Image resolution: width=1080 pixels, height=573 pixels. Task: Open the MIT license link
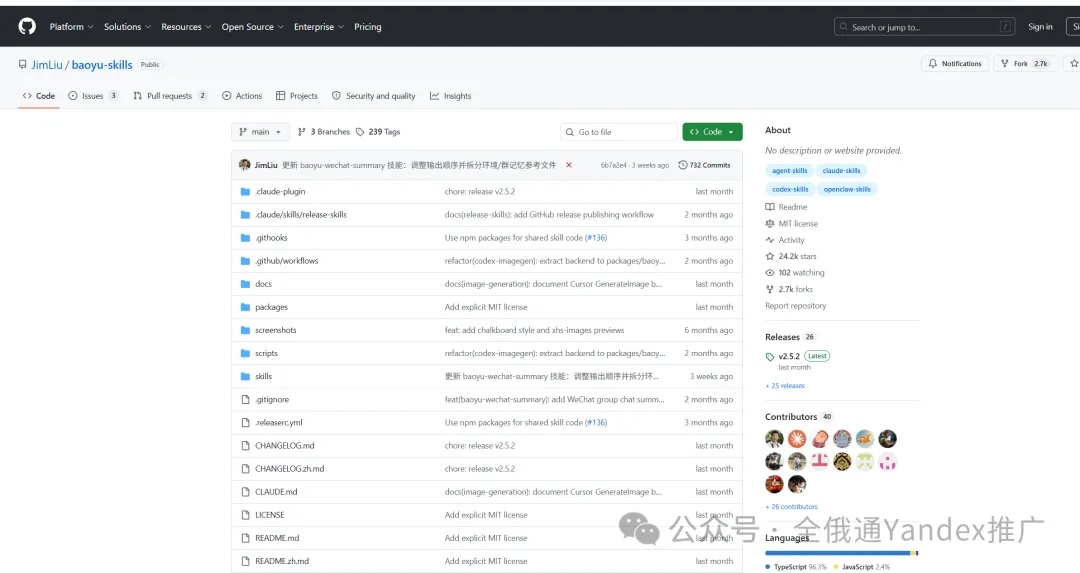791,224
